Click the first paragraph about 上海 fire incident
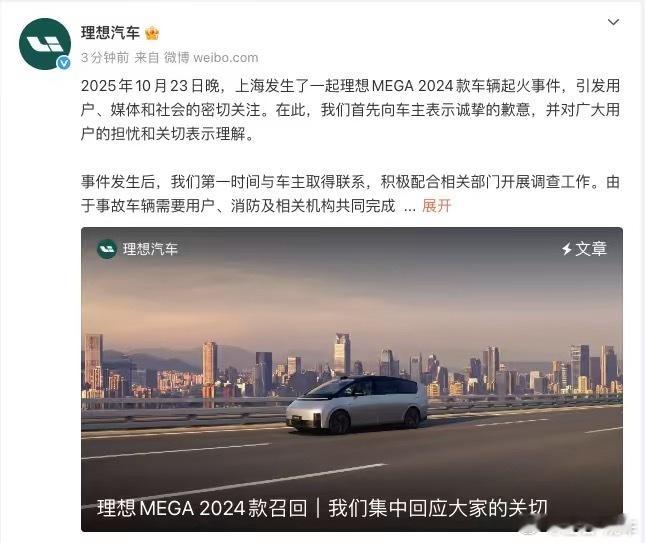 pyautogui.click(x=350, y=109)
